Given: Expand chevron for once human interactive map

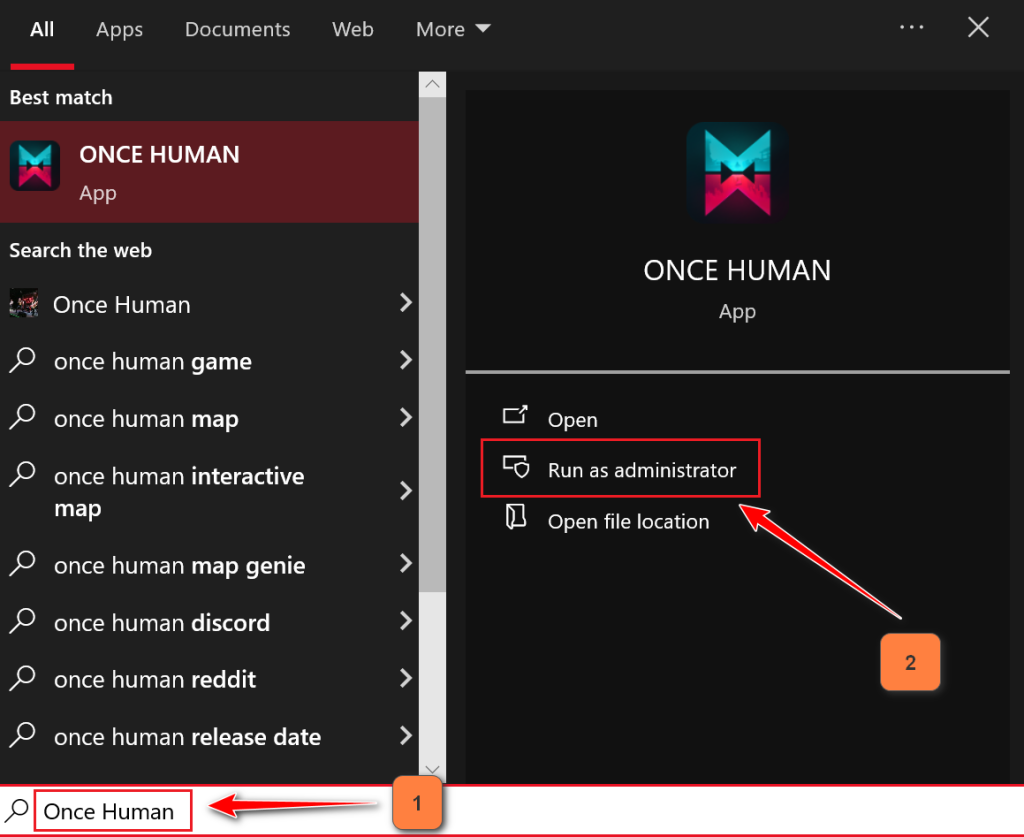Looking at the screenshot, I should click(x=406, y=490).
